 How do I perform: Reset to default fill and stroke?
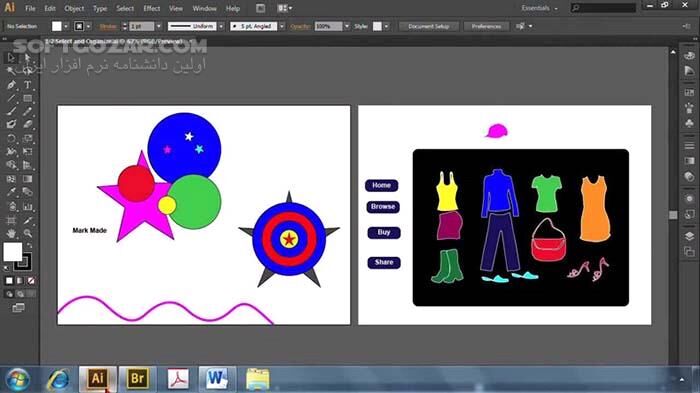[x=6, y=268]
